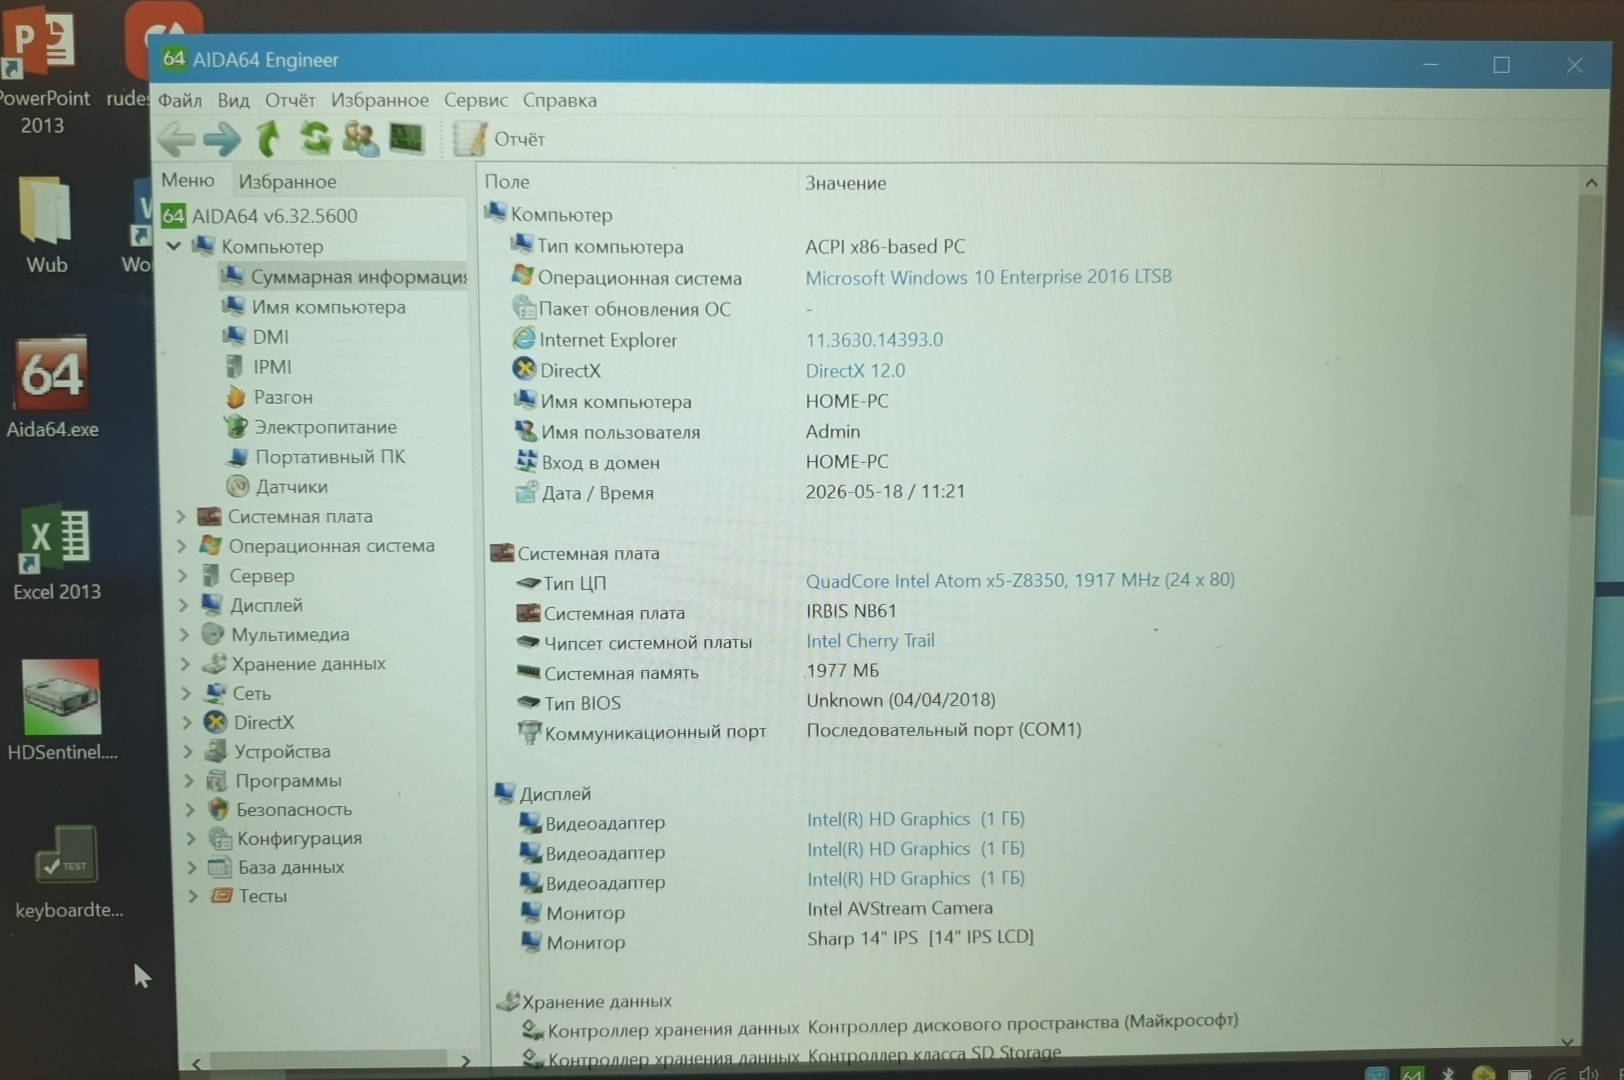
Task: Open the system monitor graph icon
Action: (x=406, y=138)
